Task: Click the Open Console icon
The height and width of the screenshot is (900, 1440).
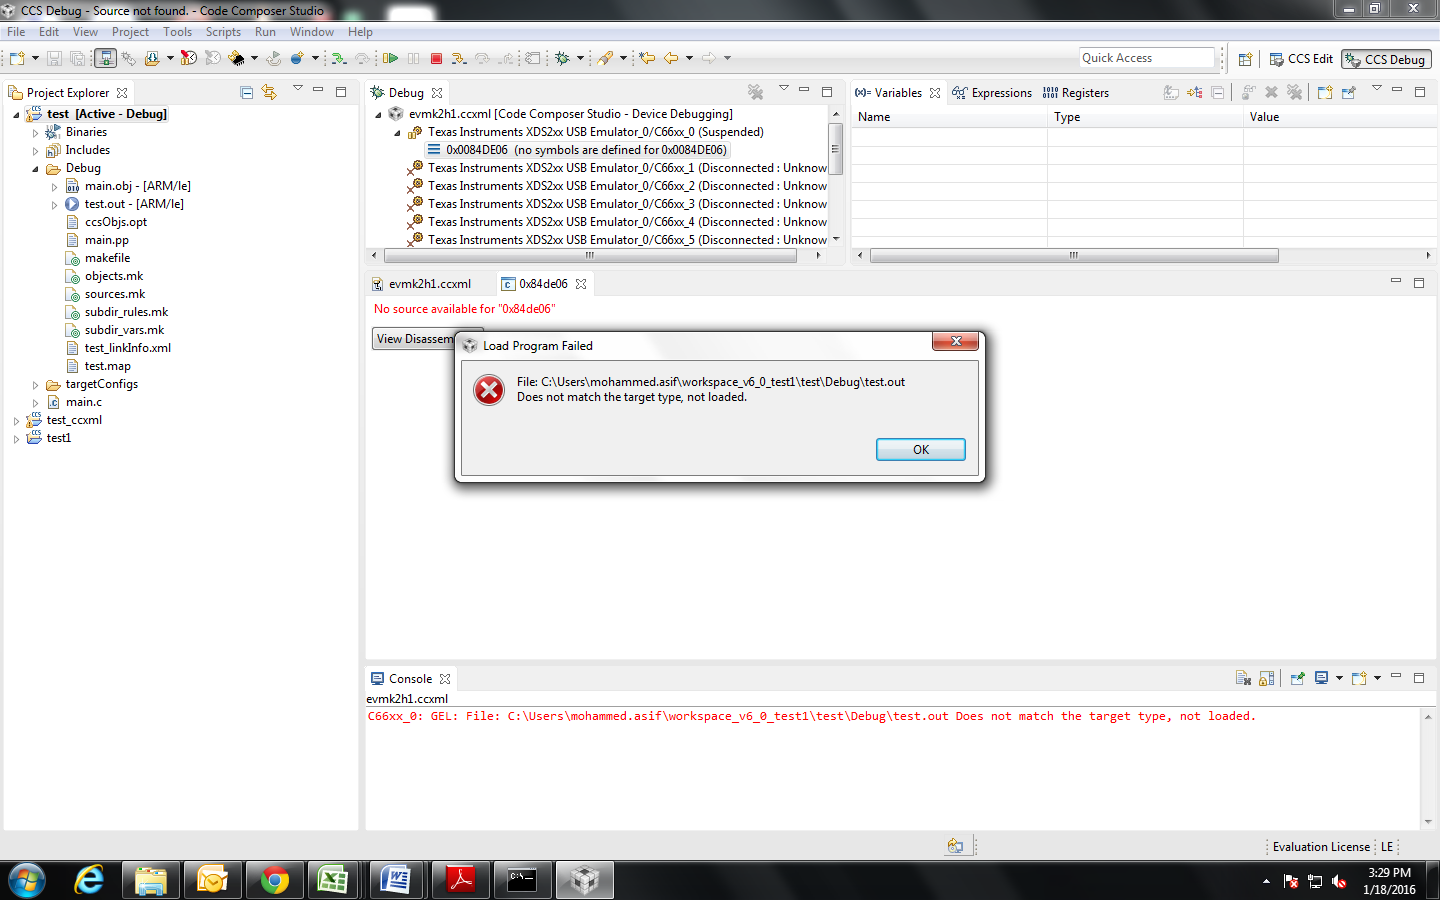Action: [x=1359, y=678]
